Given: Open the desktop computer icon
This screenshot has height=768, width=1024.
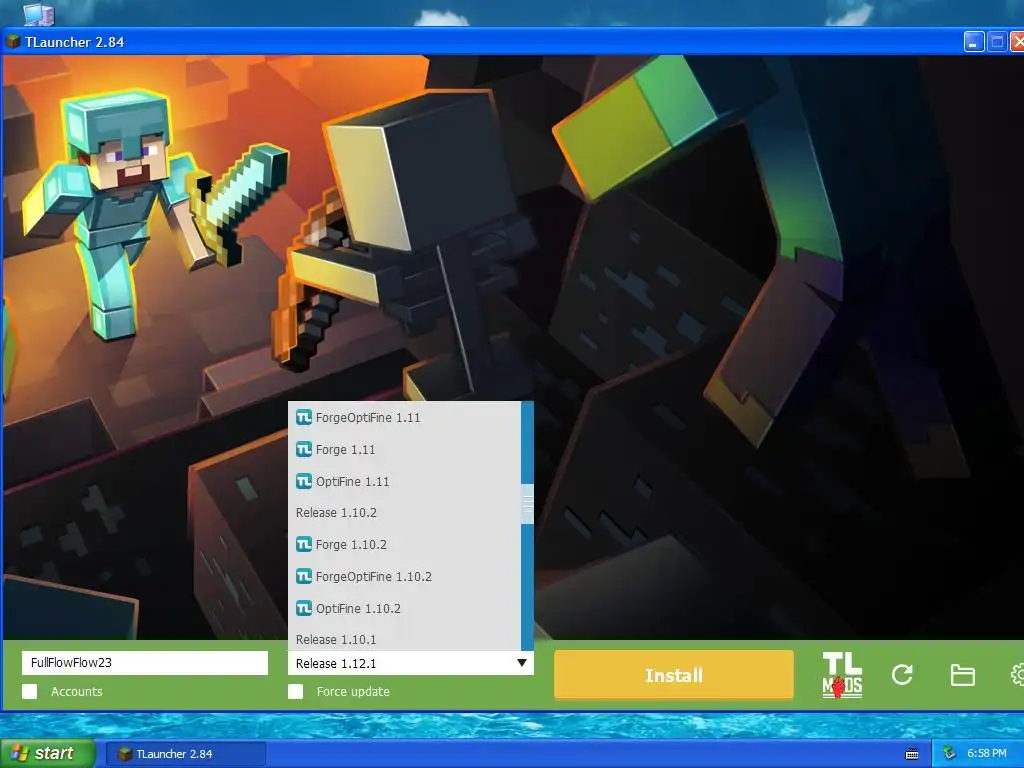Looking at the screenshot, I should coord(39,13).
